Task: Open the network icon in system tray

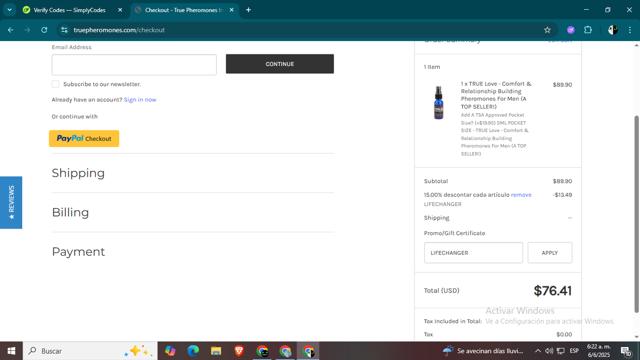Action: pos(561,351)
